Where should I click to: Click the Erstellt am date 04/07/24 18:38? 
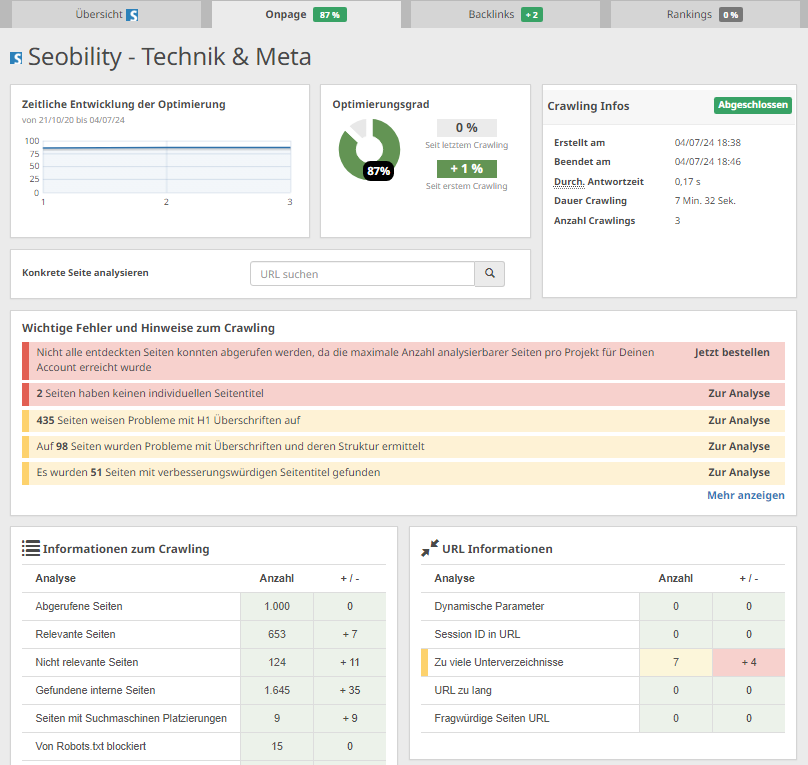point(708,143)
